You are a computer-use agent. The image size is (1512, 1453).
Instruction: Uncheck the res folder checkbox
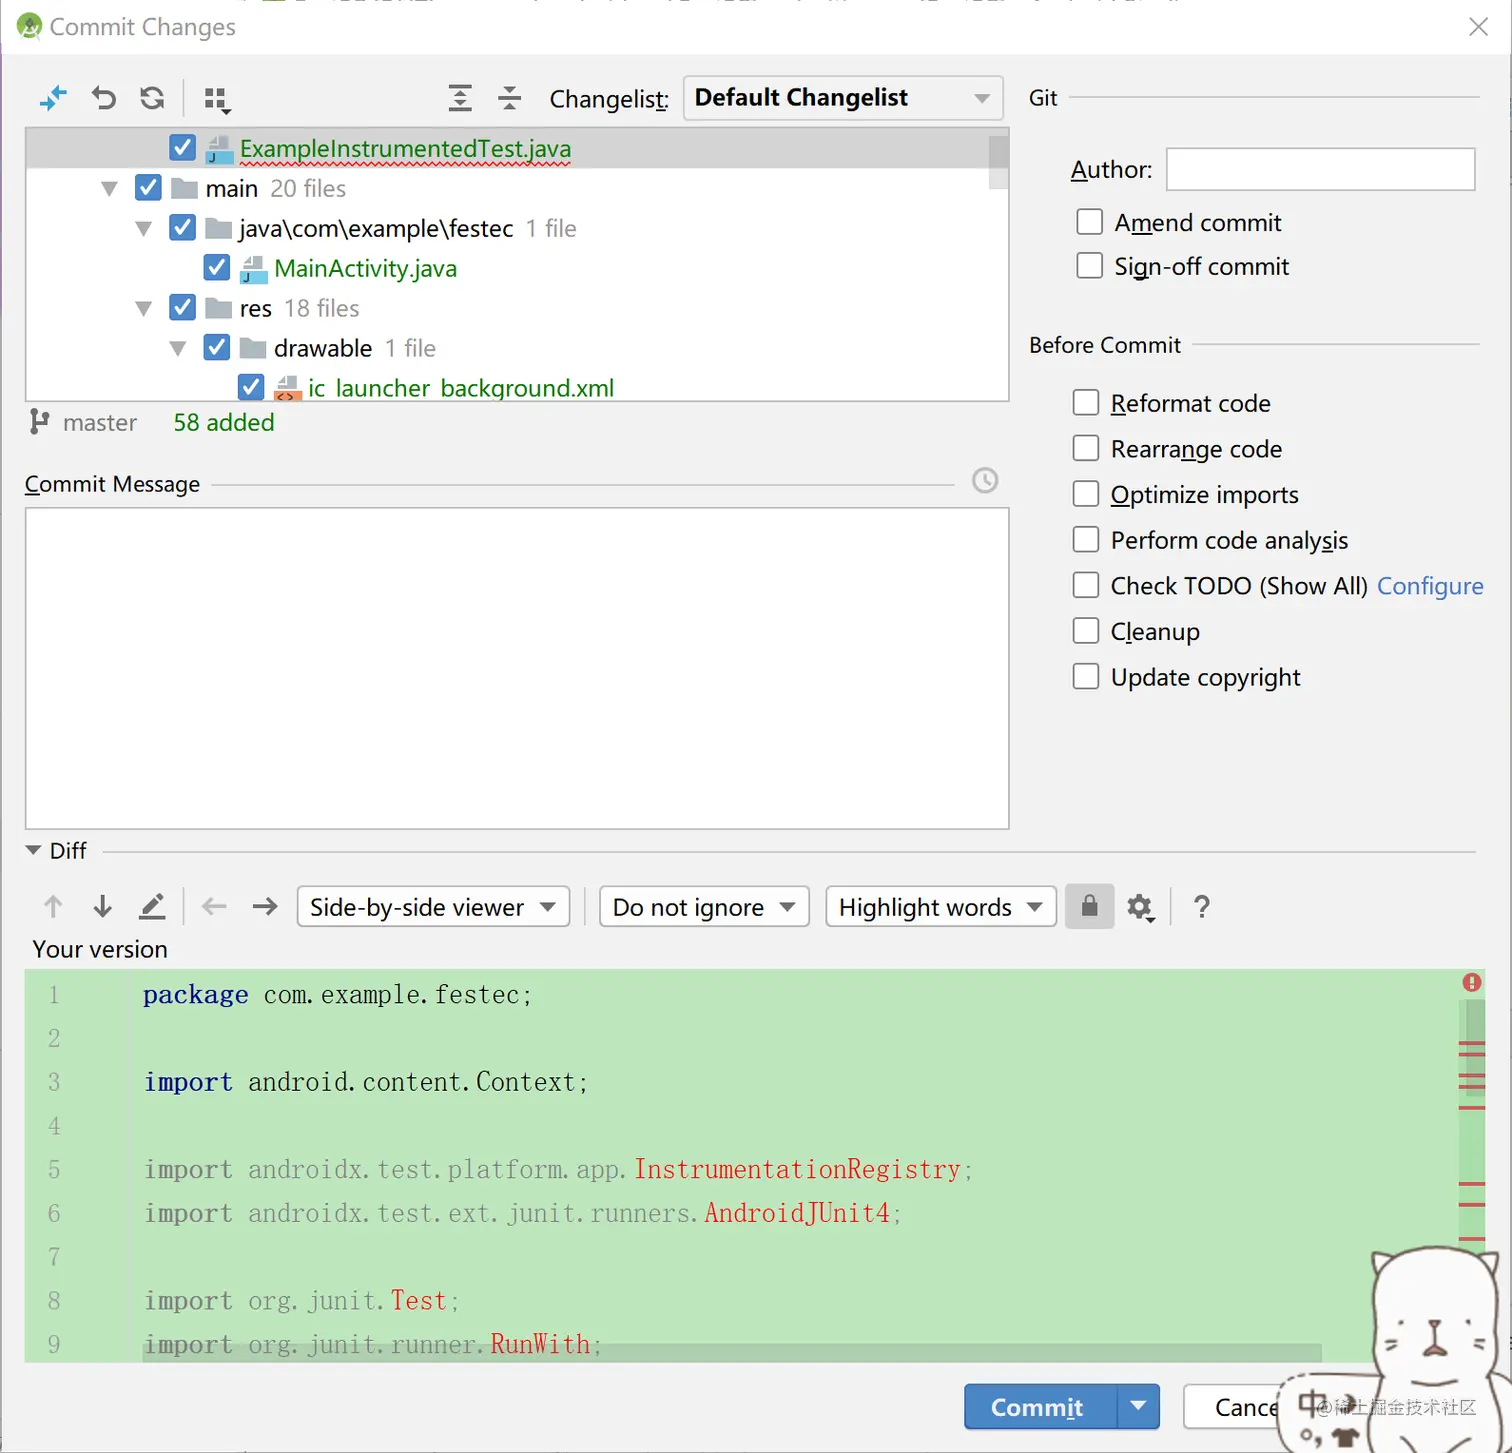(x=182, y=308)
